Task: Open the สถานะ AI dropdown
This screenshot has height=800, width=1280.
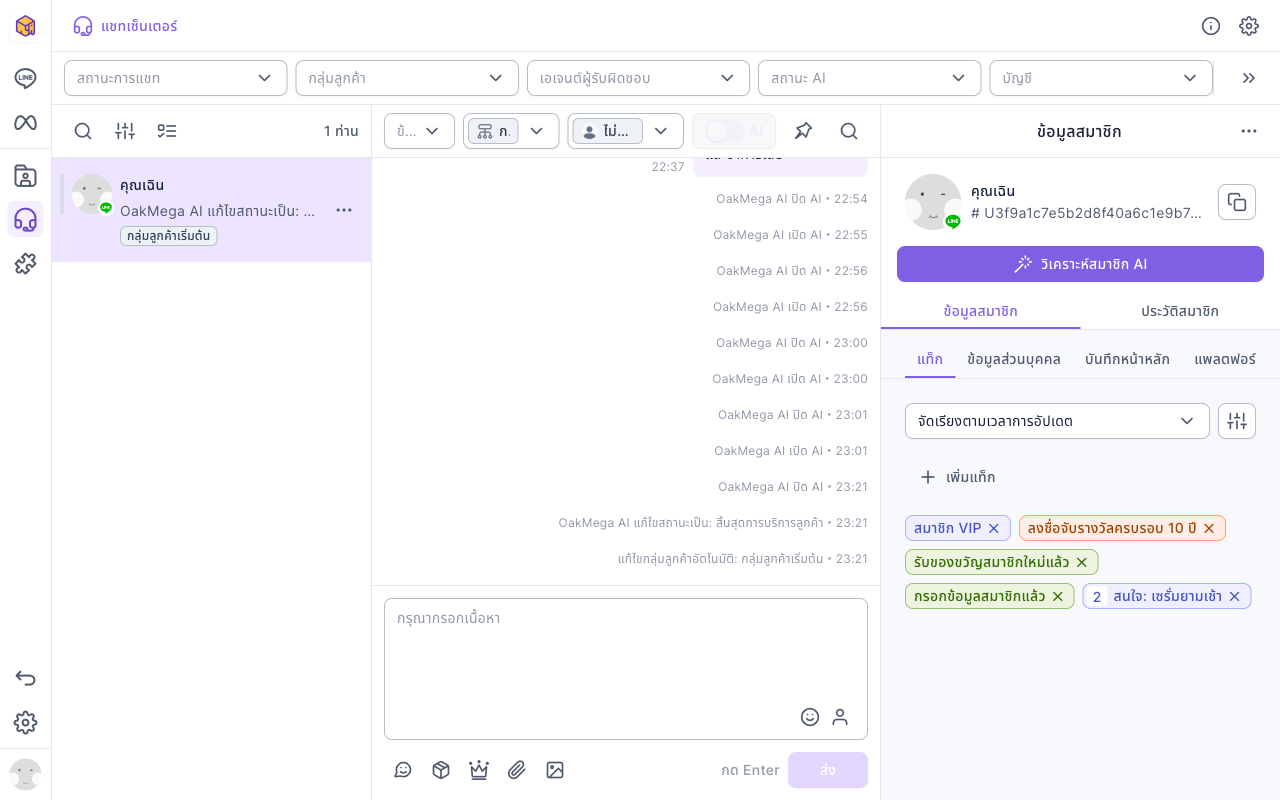Action: [x=869, y=78]
